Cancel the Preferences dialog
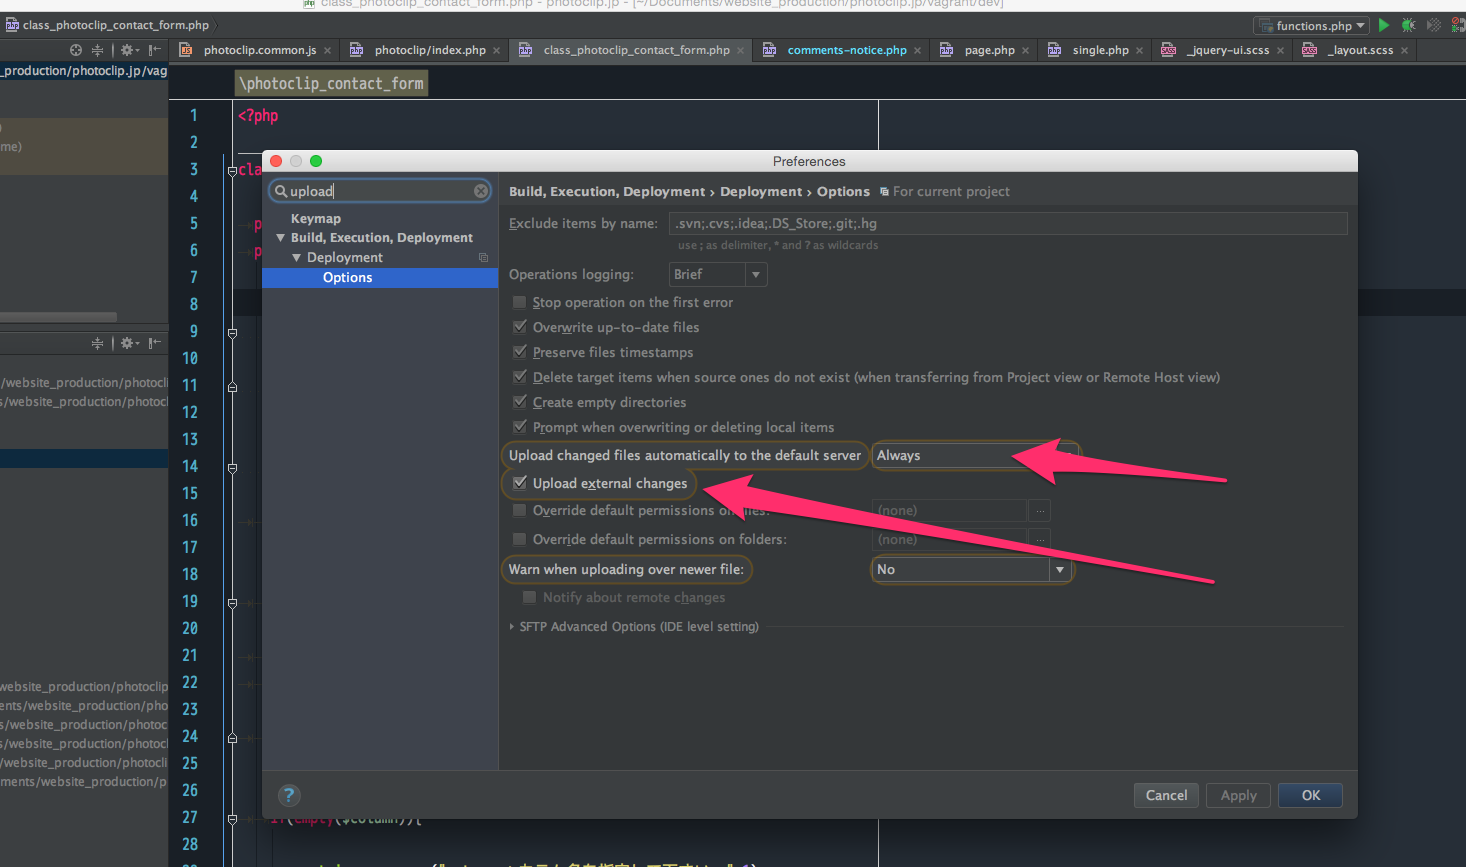Viewport: 1466px width, 867px height. tap(1166, 795)
